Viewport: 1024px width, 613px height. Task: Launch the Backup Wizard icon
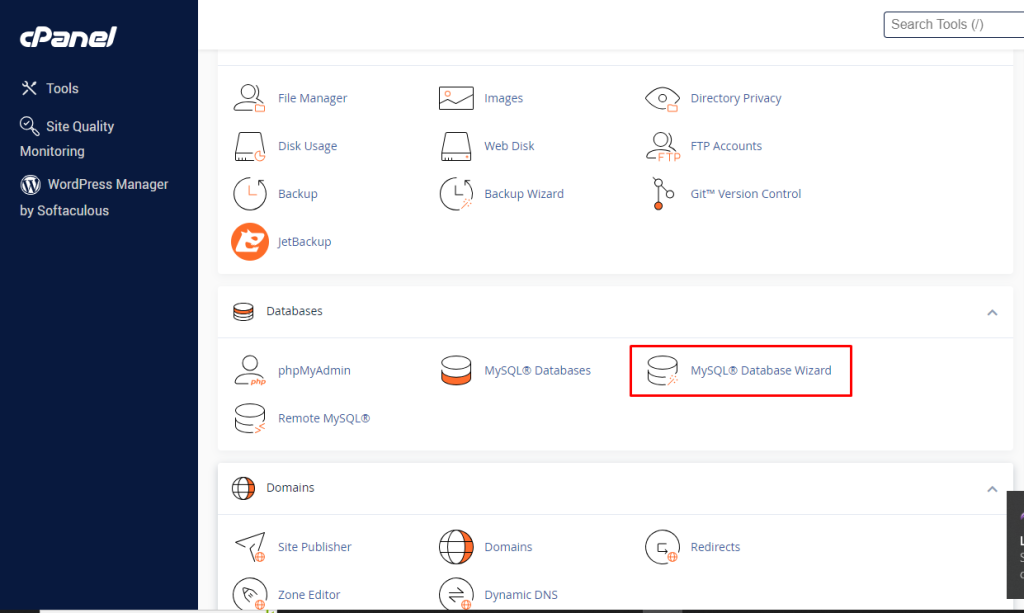(456, 193)
